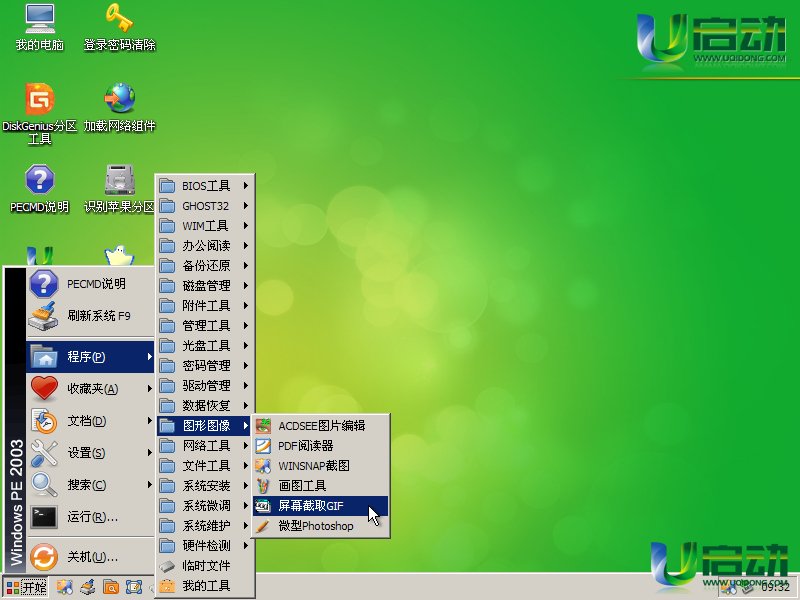Expand BIOS工具 submenu arrow
800x600 pixels.
tap(246, 186)
